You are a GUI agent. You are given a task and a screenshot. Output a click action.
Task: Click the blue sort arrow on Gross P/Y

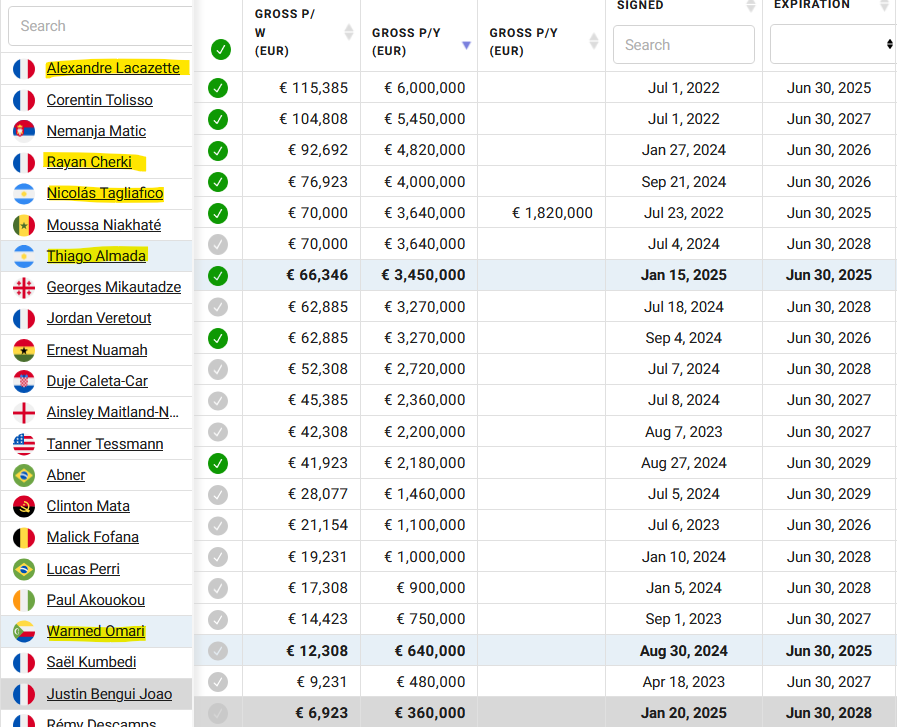[x=466, y=45]
